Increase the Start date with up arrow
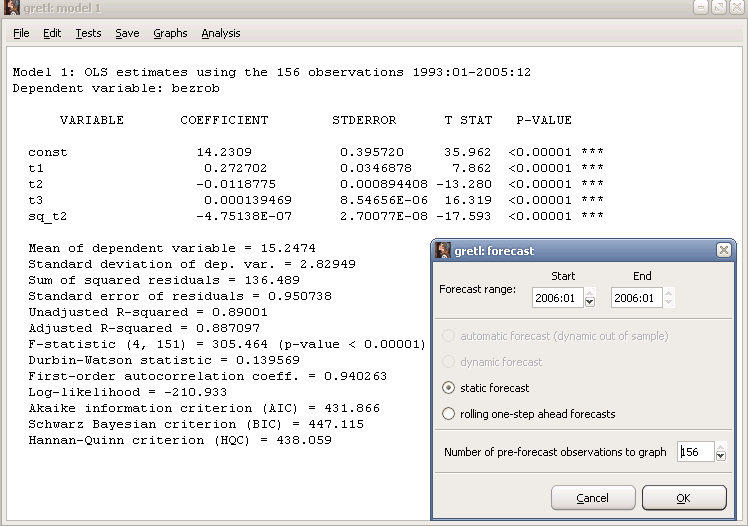 (x=590, y=293)
